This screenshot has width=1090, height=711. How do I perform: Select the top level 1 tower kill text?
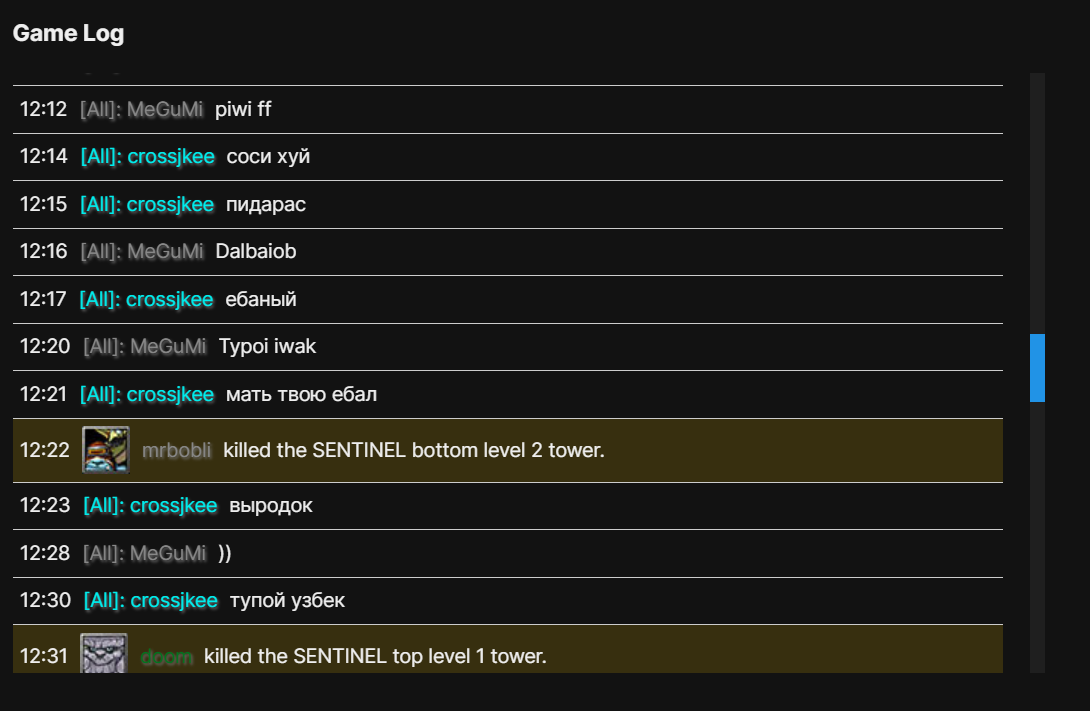click(375, 657)
